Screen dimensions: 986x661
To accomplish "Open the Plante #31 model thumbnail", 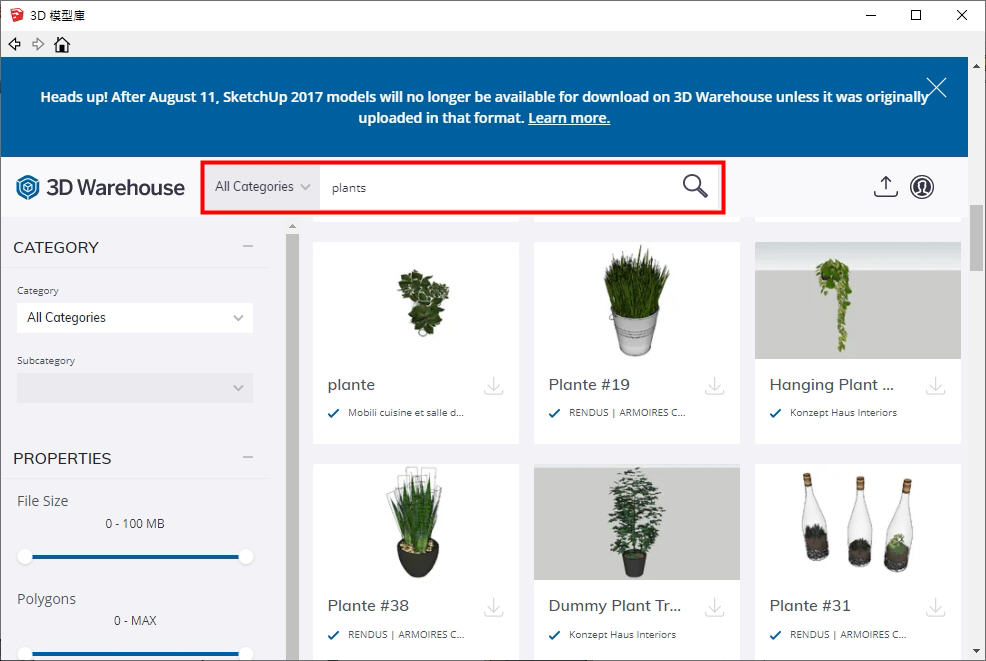I will point(858,522).
